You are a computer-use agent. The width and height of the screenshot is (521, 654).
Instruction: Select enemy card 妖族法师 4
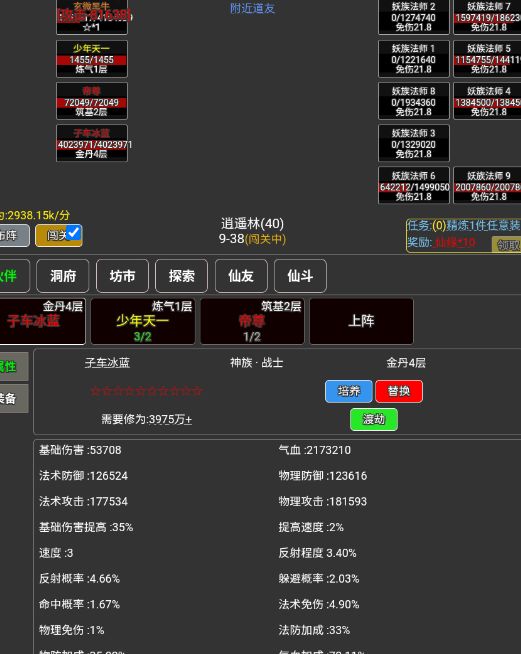(x=487, y=101)
